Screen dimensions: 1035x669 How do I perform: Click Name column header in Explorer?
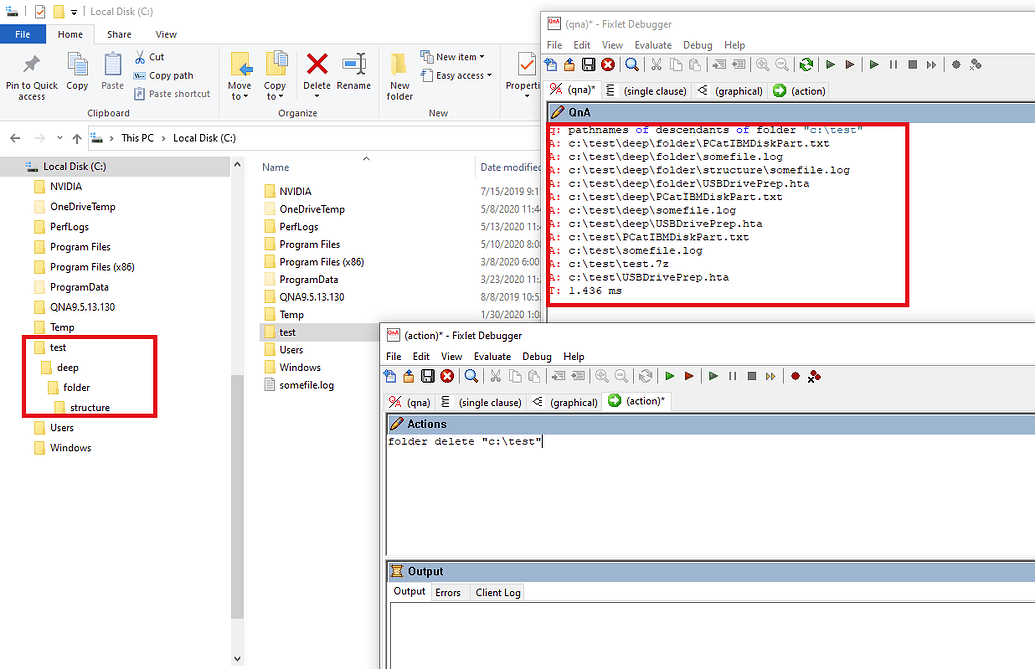275,168
